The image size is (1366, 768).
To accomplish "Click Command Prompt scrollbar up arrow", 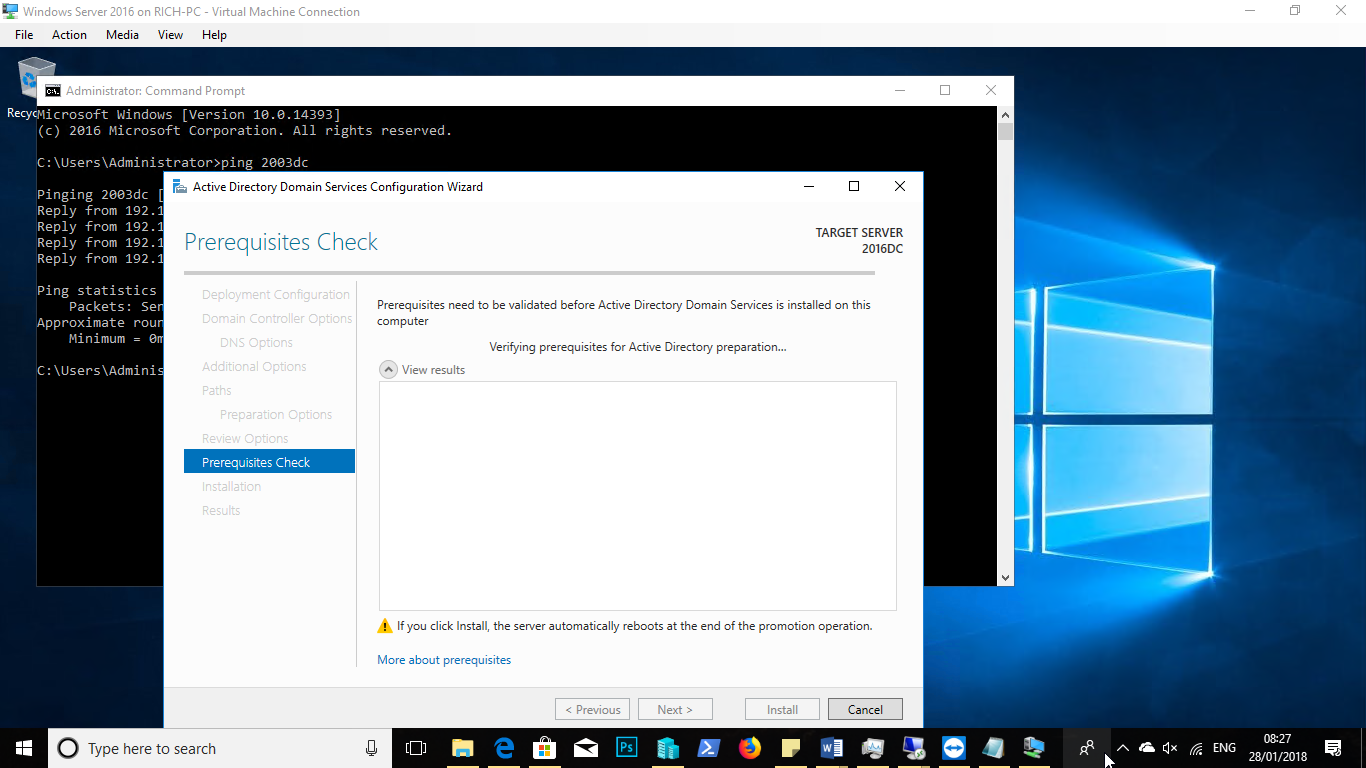I will [1005, 115].
